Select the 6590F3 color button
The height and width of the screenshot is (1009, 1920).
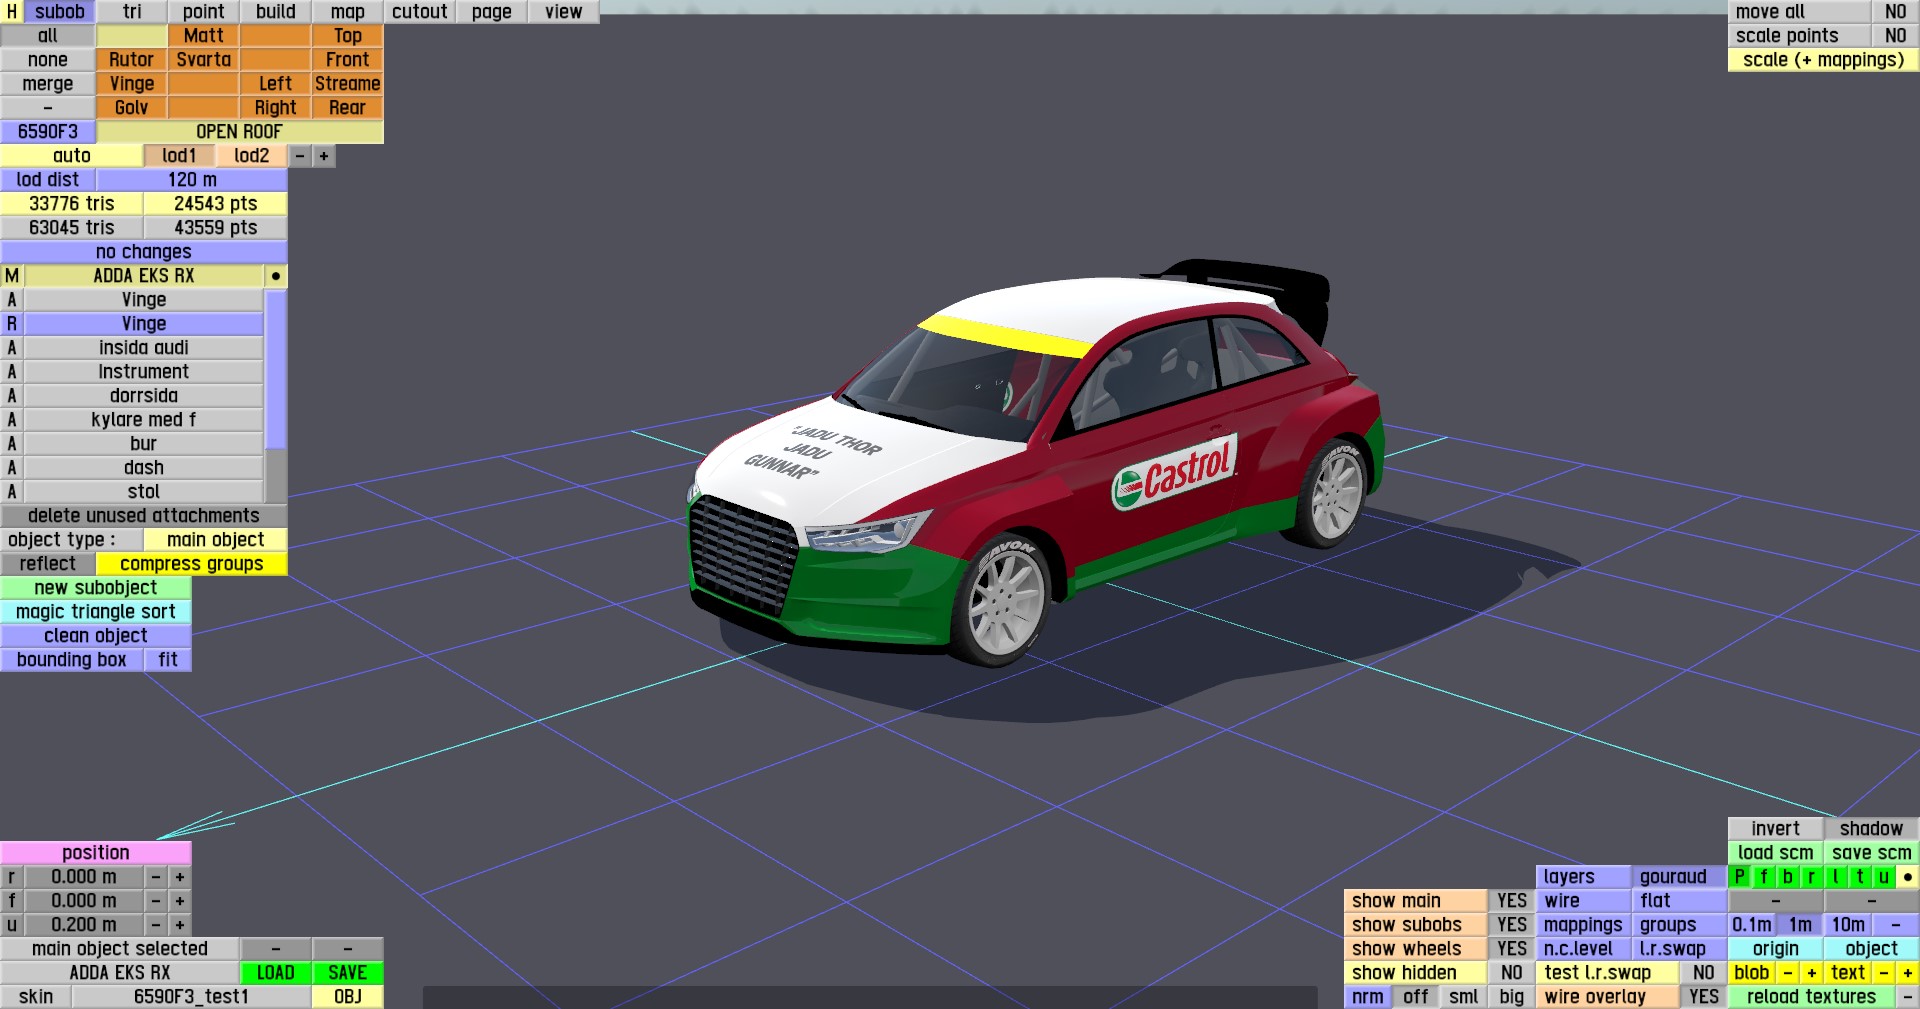[48, 132]
